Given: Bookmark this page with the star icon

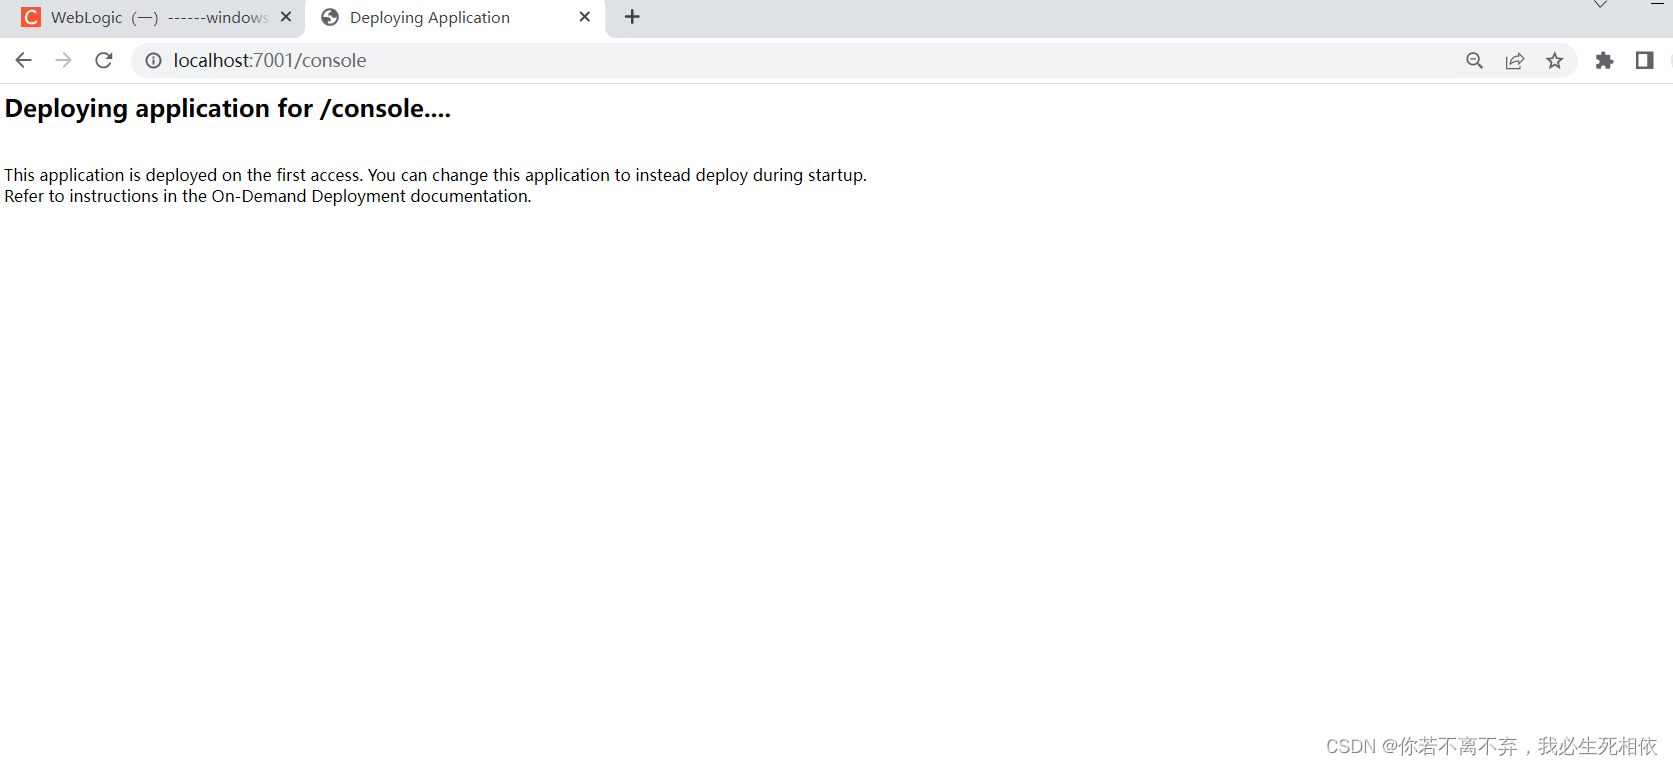Looking at the screenshot, I should click(1554, 61).
